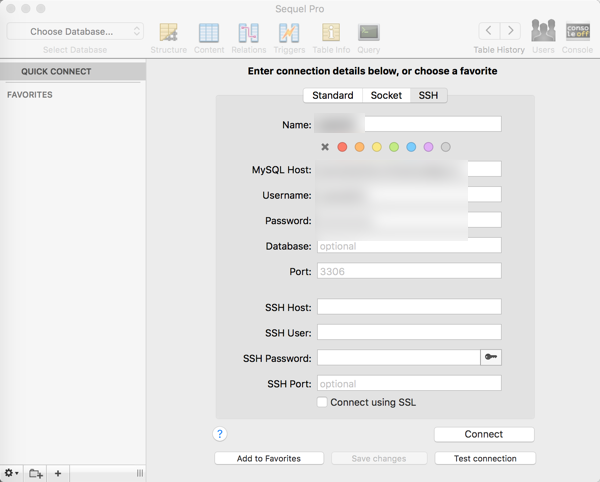This screenshot has width=600, height=482.
Task: Focus the Username input field
Action: tap(409, 194)
